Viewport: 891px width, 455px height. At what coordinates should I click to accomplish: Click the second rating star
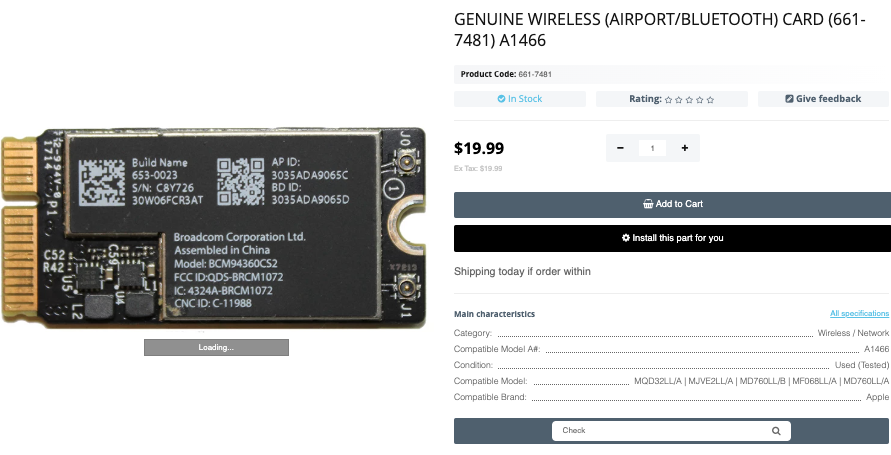point(679,100)
